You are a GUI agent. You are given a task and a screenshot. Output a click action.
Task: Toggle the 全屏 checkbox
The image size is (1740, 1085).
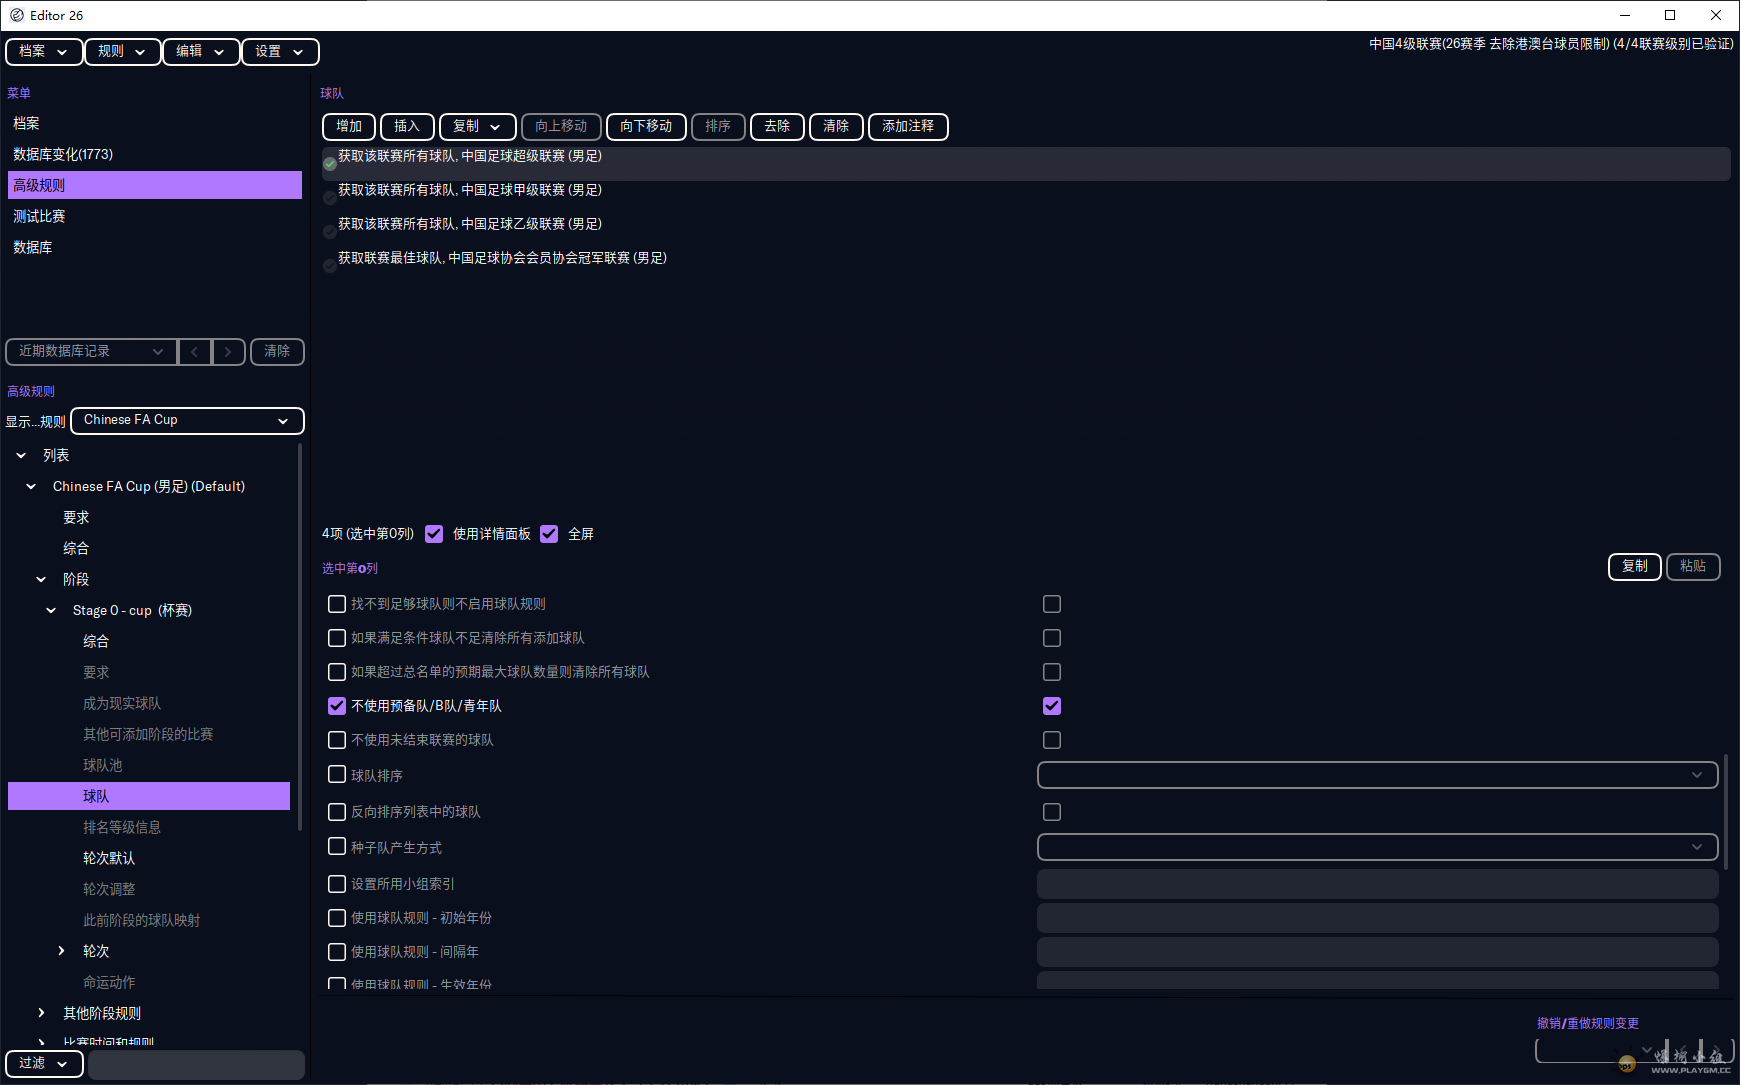point(549,534)
